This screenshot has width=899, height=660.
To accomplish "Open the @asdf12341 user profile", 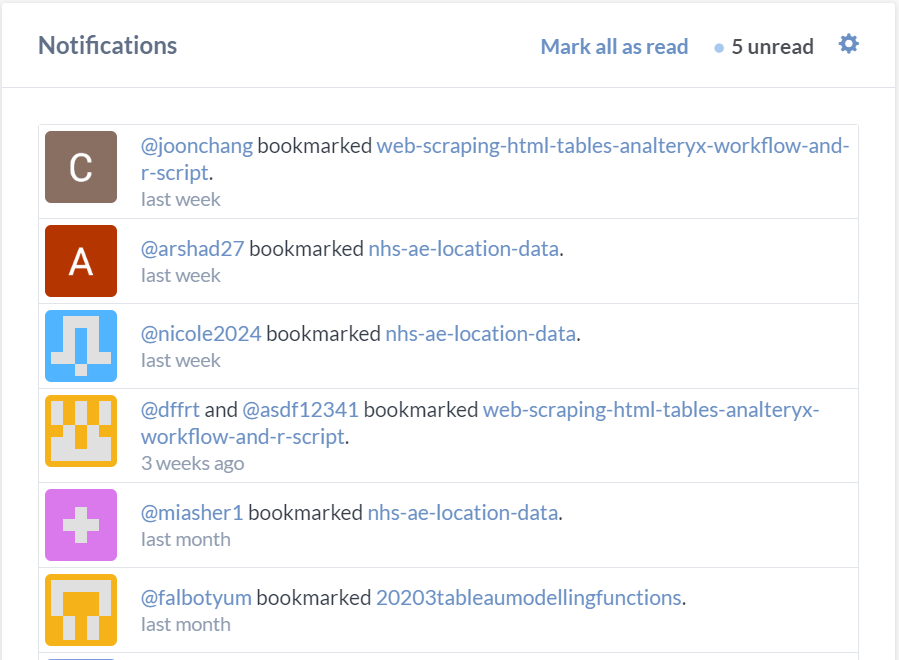I will (300, 410).
